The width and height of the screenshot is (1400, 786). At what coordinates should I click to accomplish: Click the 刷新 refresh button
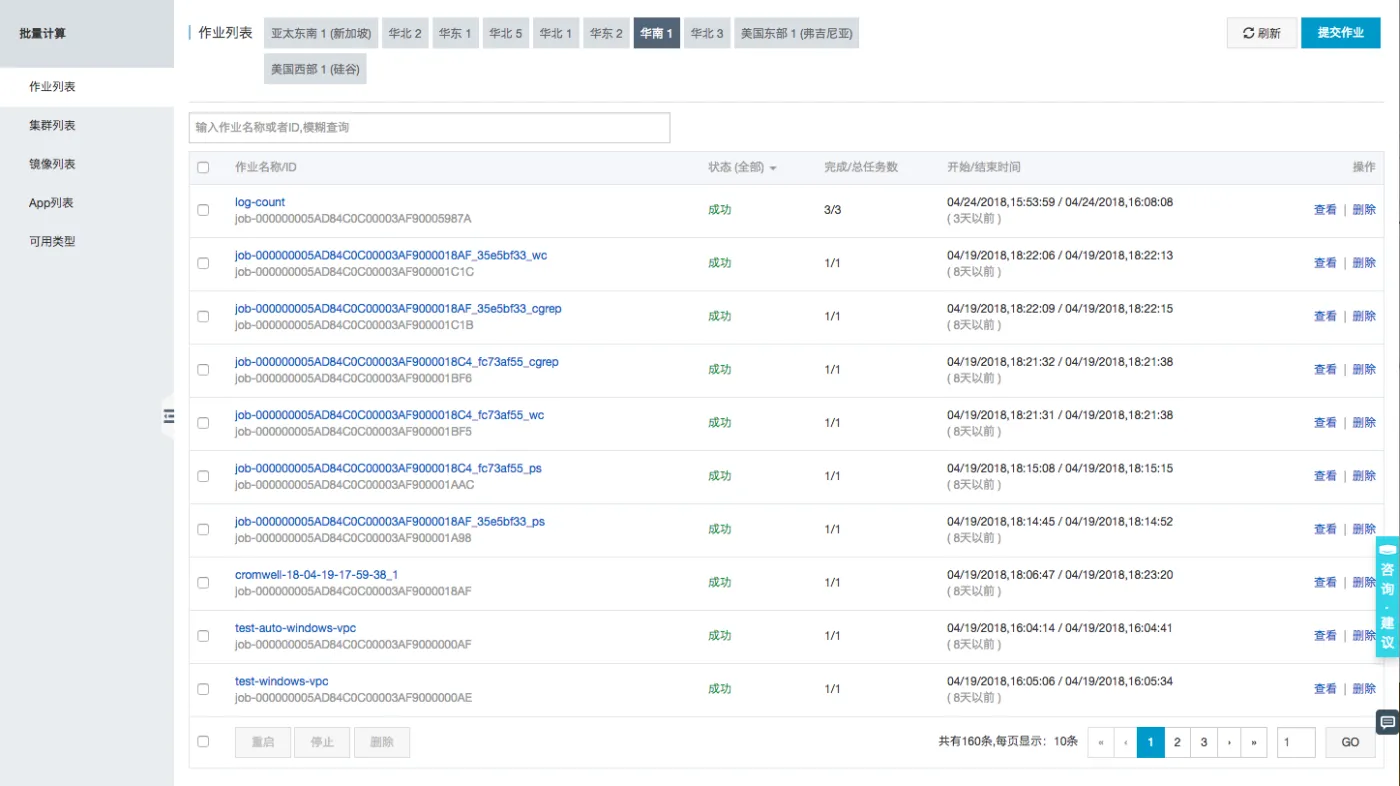1262,33
